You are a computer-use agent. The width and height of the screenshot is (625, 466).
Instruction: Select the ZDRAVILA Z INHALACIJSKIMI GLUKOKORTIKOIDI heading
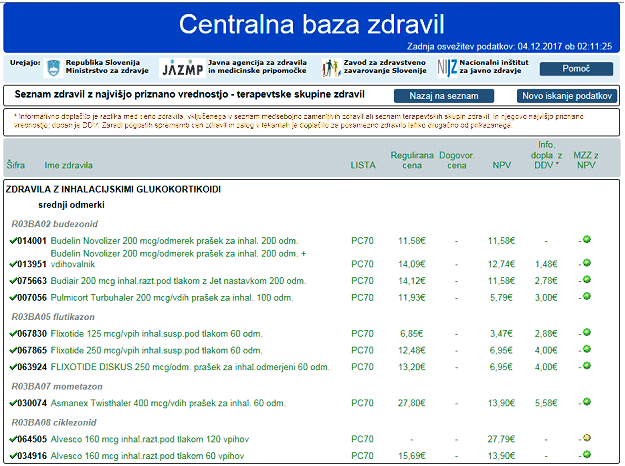point(113,189)
